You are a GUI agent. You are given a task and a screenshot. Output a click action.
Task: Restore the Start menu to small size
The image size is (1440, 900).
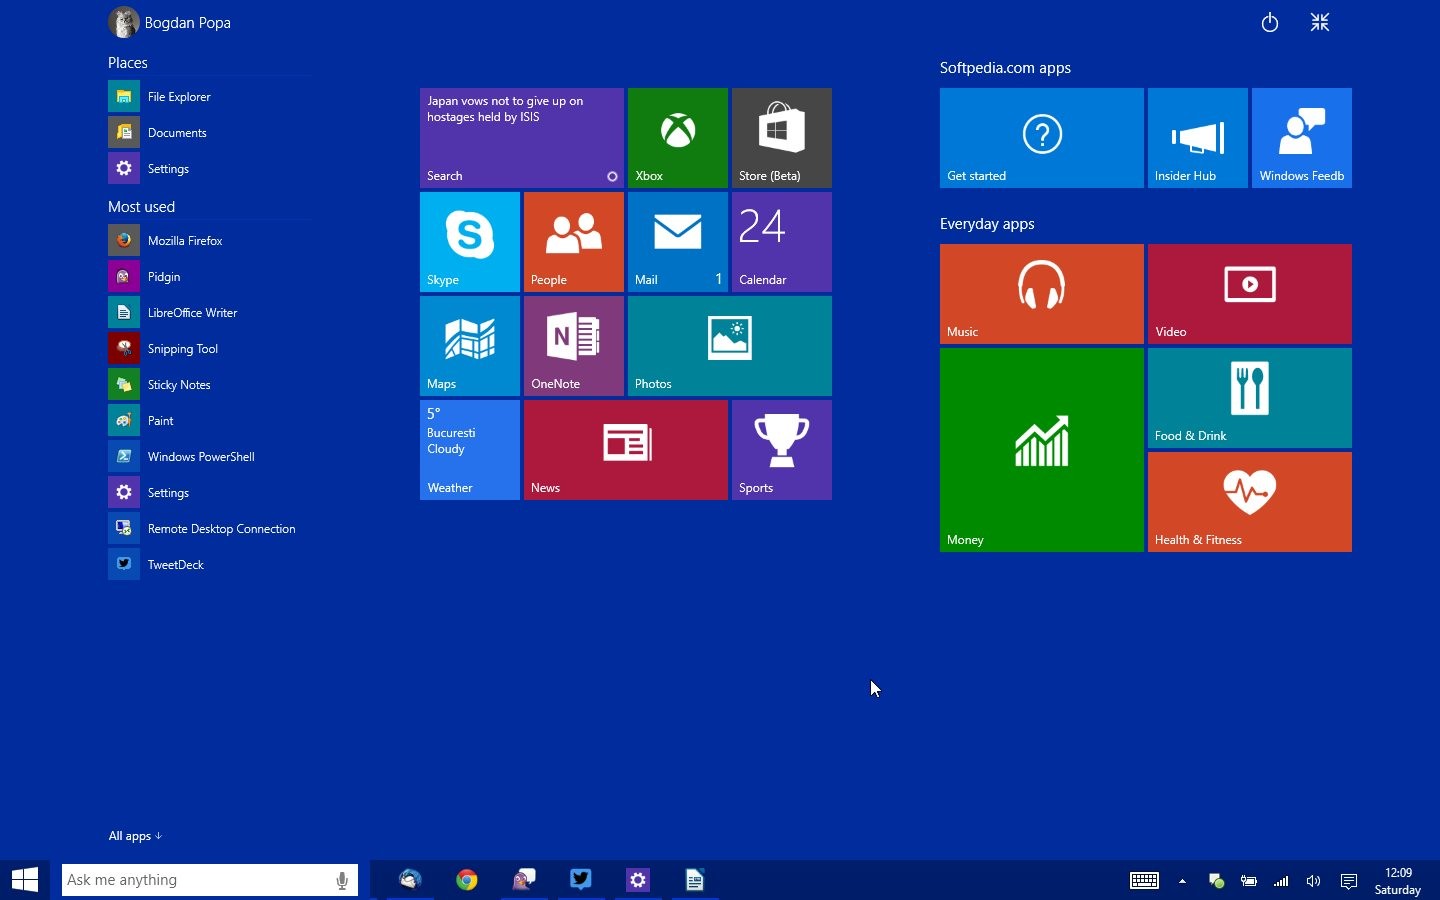(1319, 22)
